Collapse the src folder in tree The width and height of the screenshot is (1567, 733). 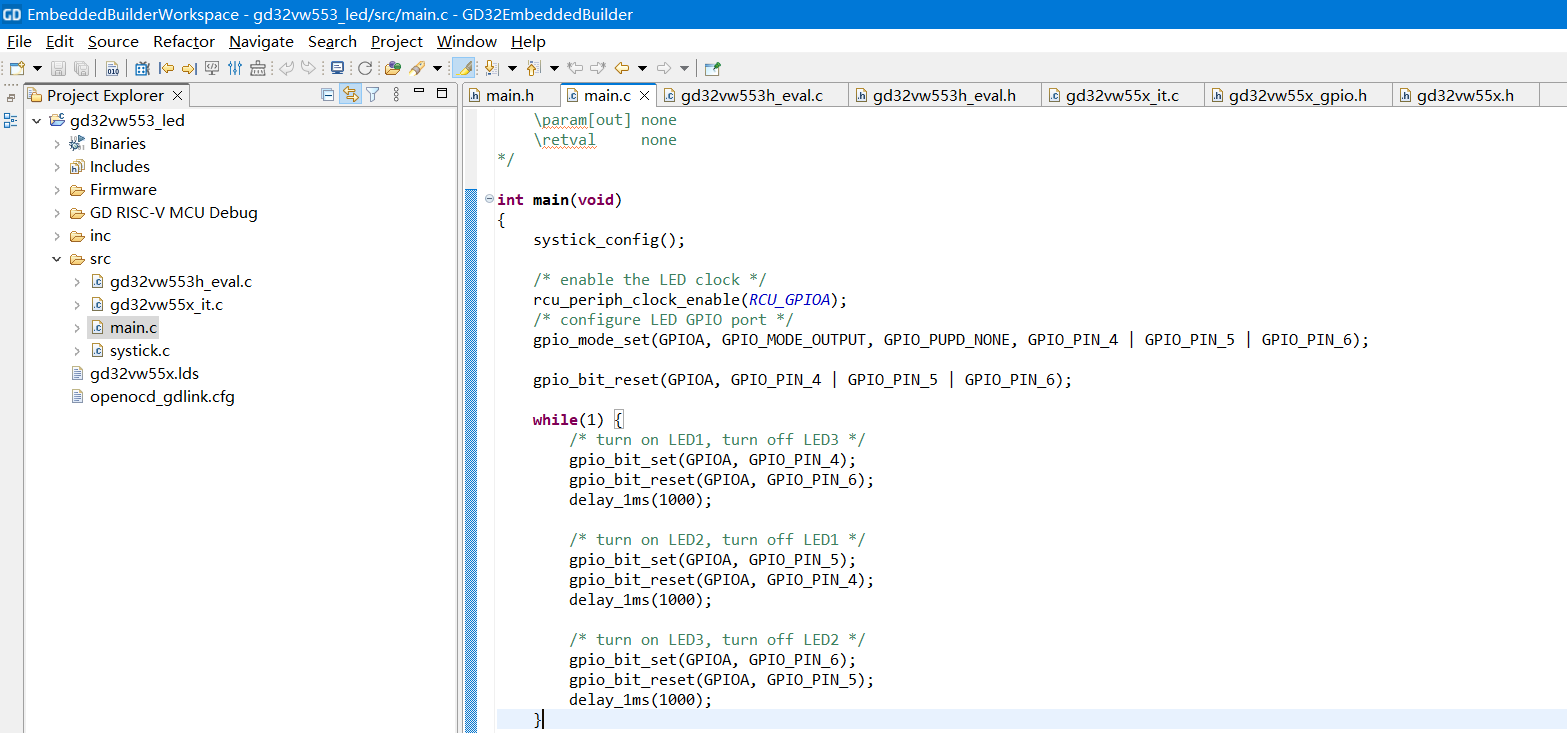click(x=57, y=259)
